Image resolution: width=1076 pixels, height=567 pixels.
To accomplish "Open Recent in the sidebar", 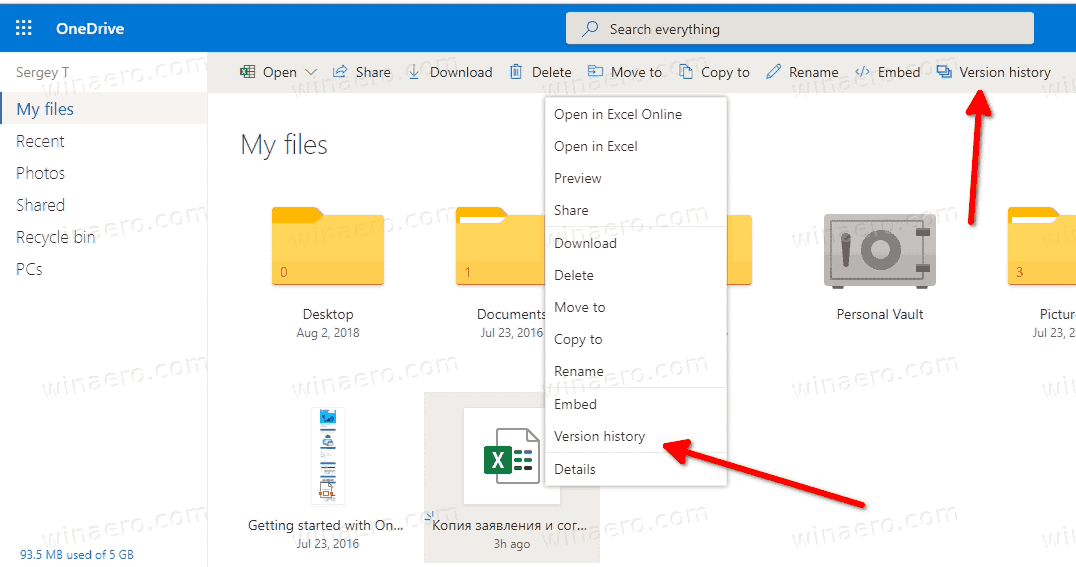I will click(x=40, y=141).
